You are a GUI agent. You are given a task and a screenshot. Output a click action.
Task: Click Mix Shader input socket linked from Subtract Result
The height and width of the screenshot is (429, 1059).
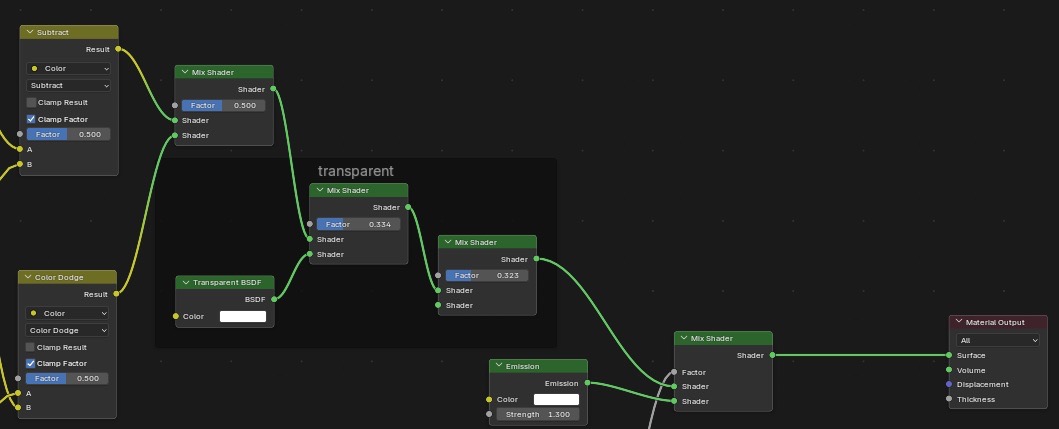pyautogui.click(x=175, y=120)
